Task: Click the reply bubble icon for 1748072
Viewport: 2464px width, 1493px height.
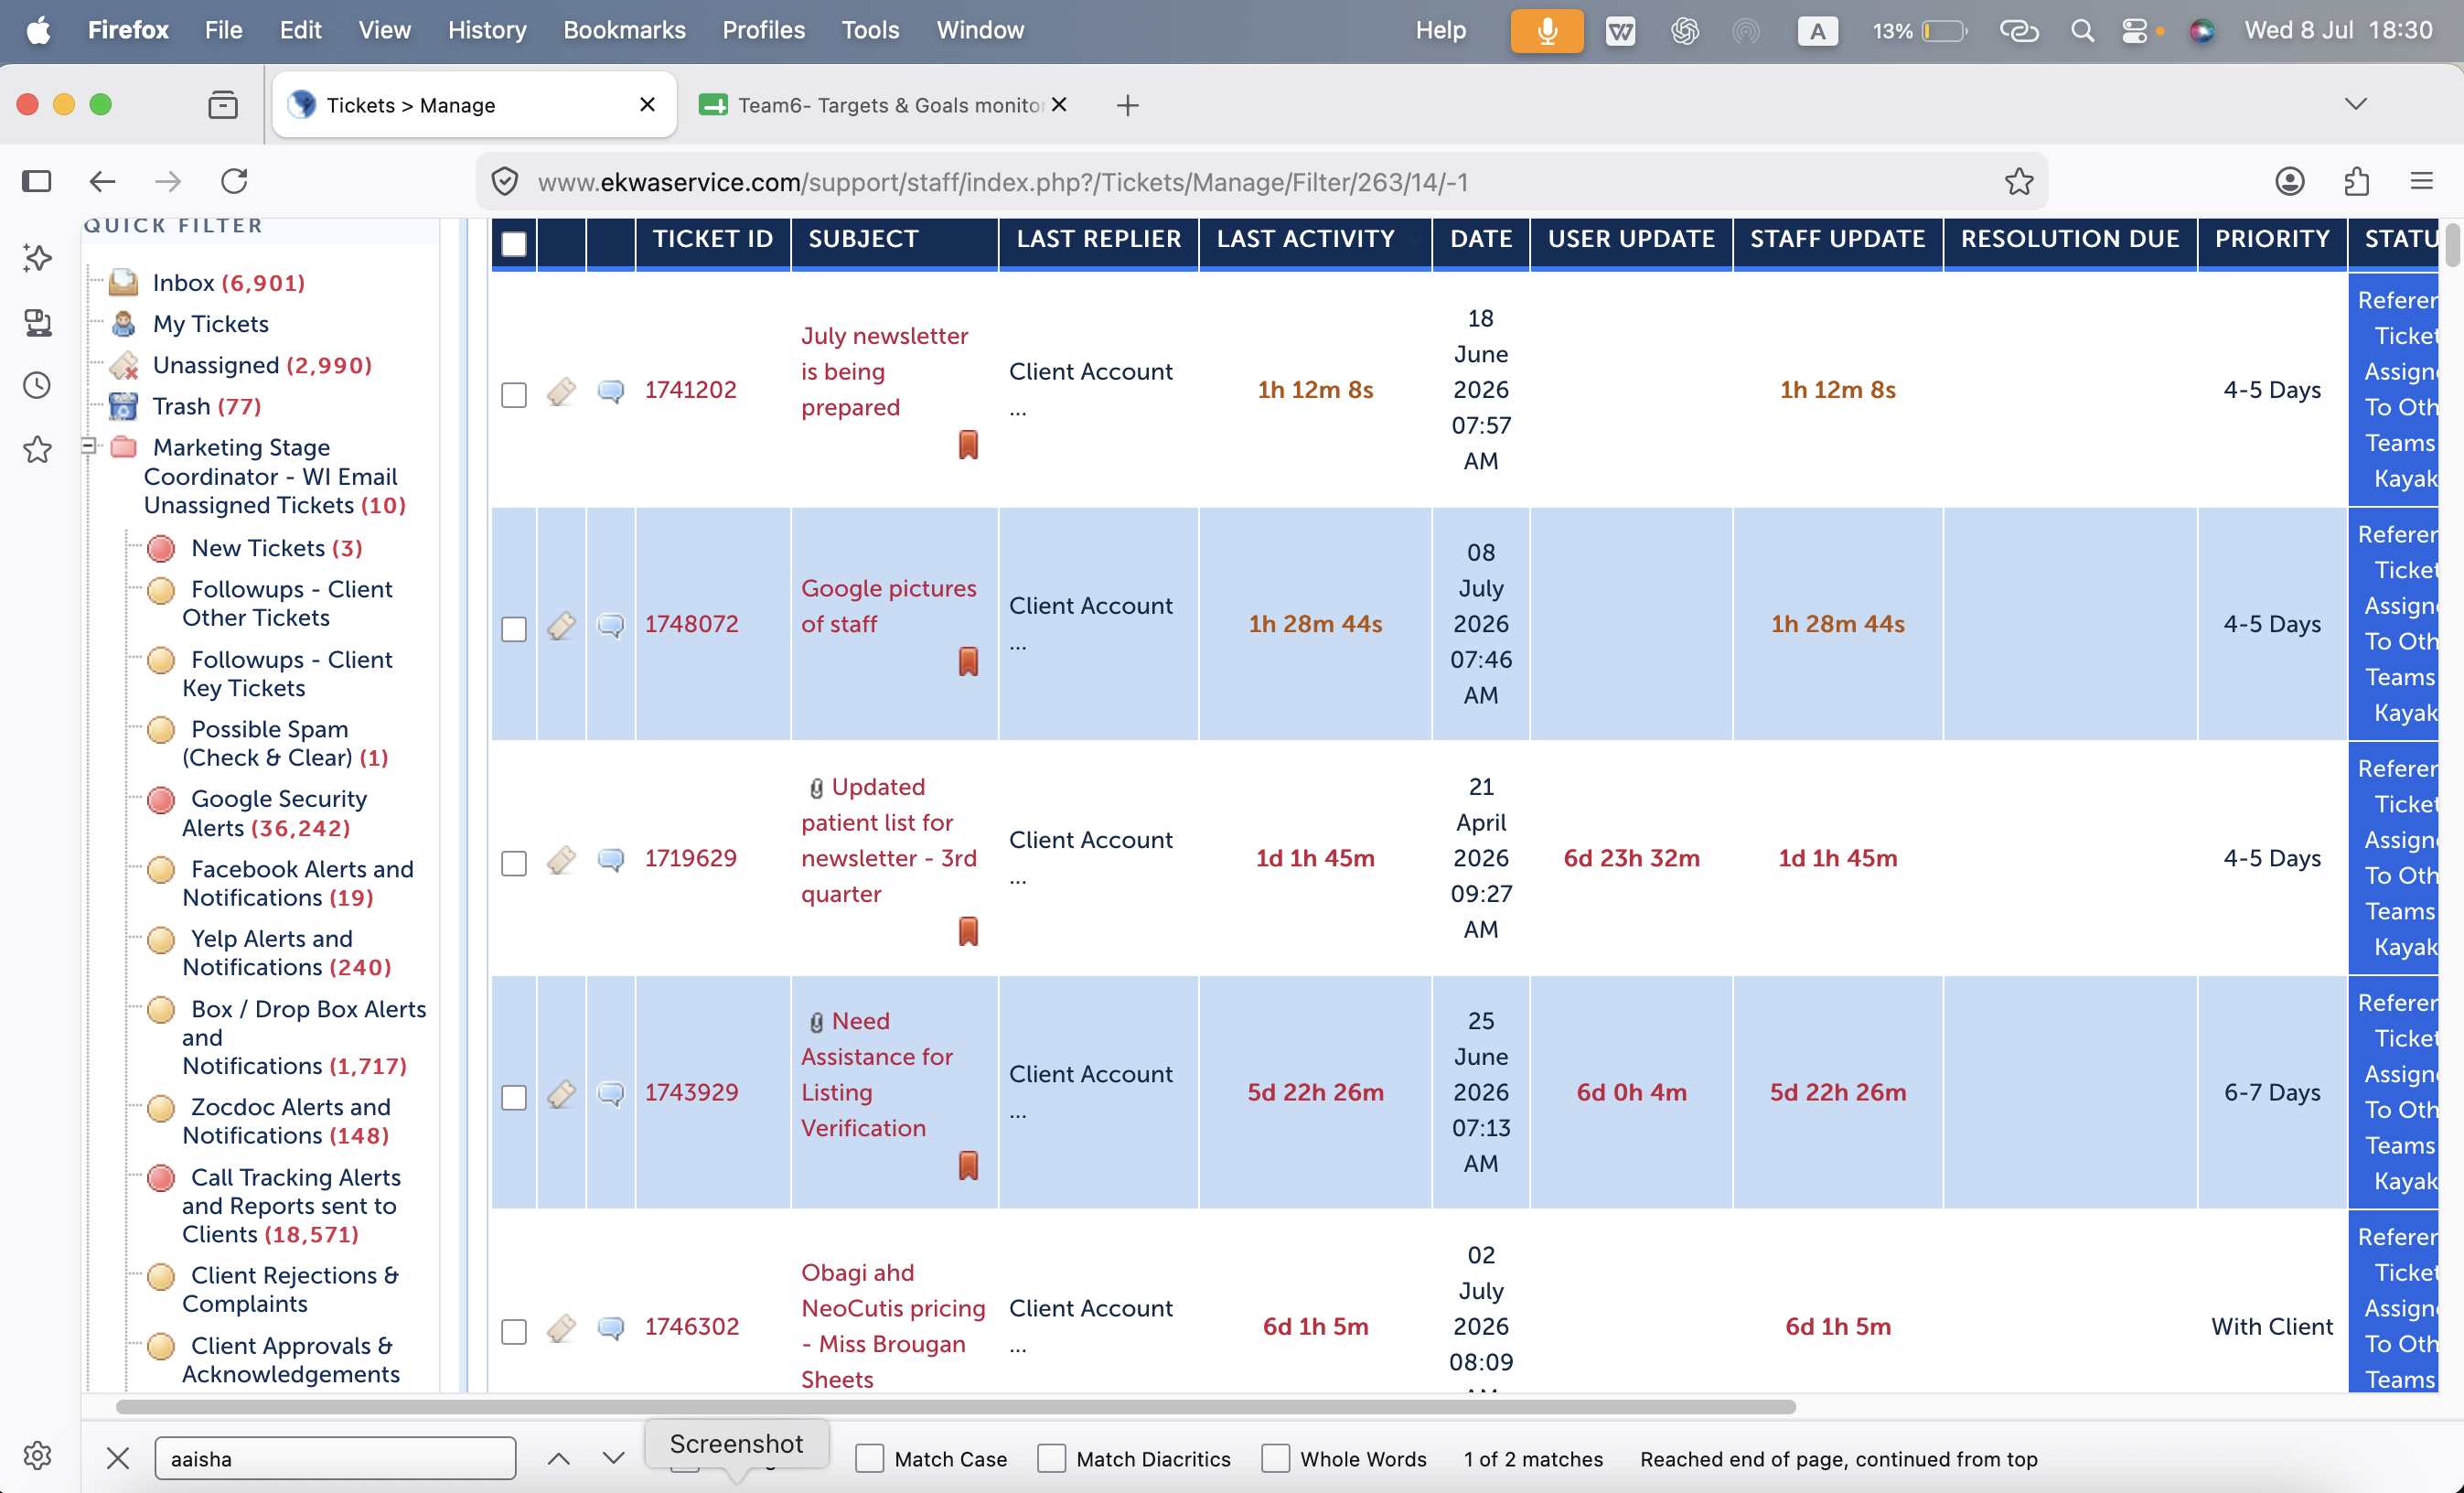Action: [611, 626]
